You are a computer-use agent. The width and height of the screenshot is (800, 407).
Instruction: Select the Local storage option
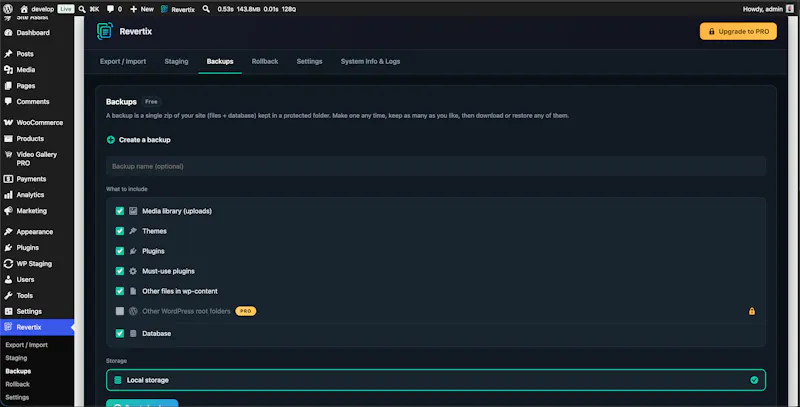436,380
